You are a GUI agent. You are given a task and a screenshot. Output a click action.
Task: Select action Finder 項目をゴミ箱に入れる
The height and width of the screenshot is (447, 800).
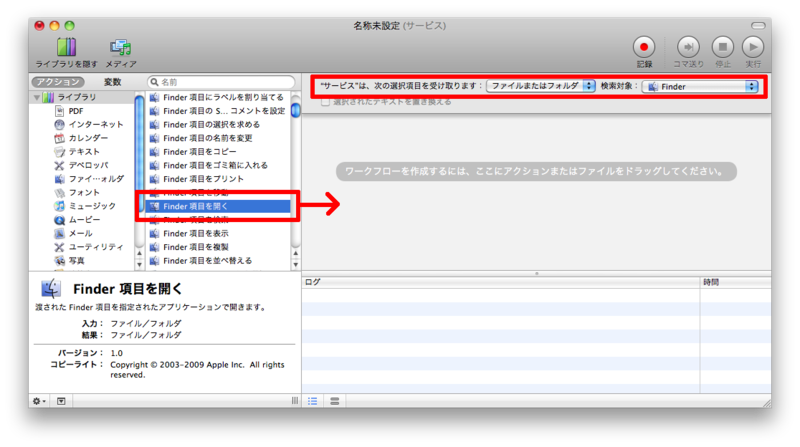tap(209, 165)
